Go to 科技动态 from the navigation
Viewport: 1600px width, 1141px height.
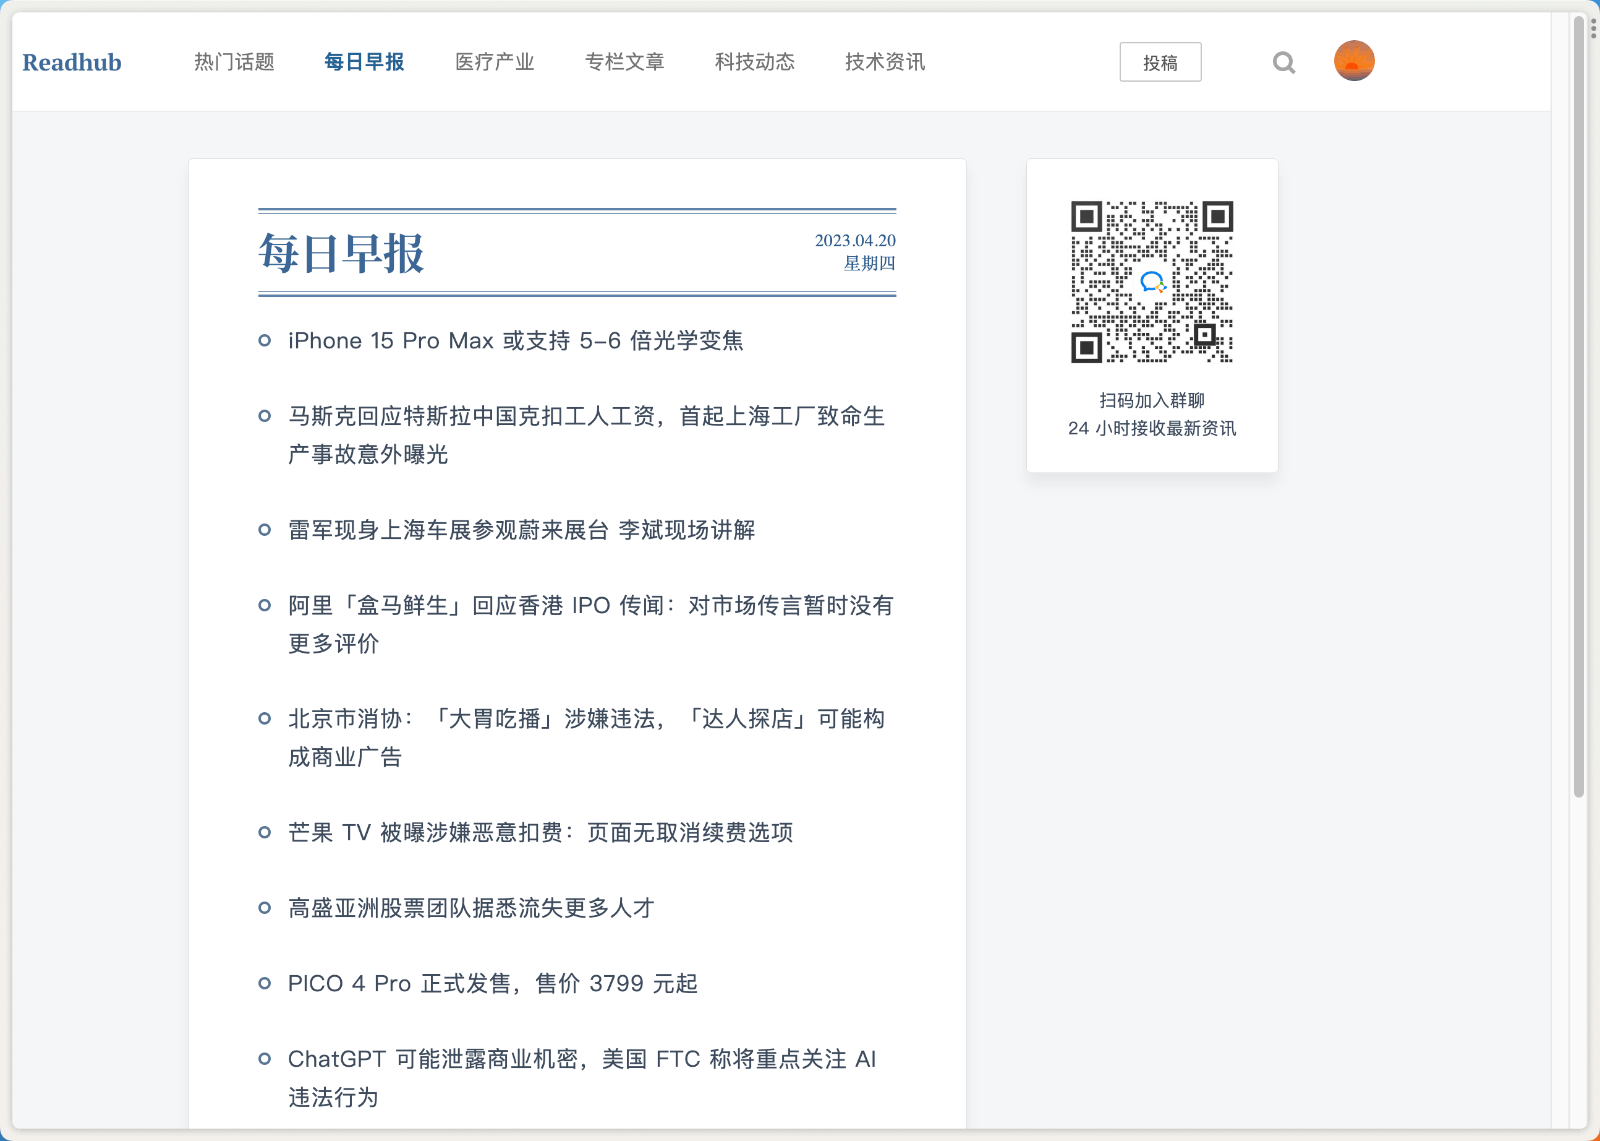click(754, 62)
